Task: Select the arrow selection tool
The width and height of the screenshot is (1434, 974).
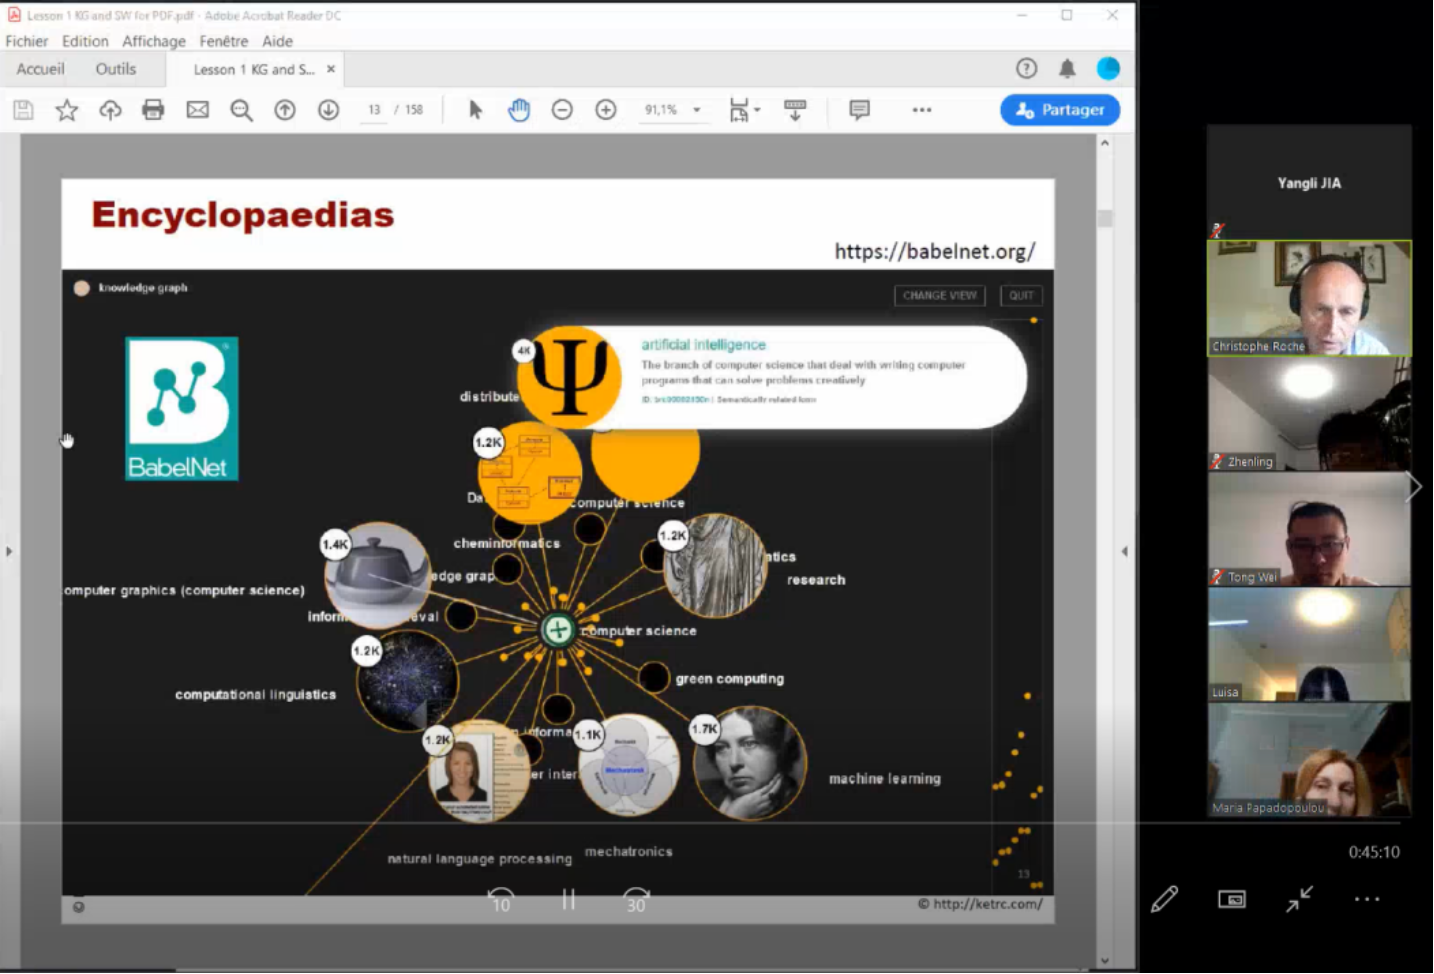Action: click(x=475, y=110)
